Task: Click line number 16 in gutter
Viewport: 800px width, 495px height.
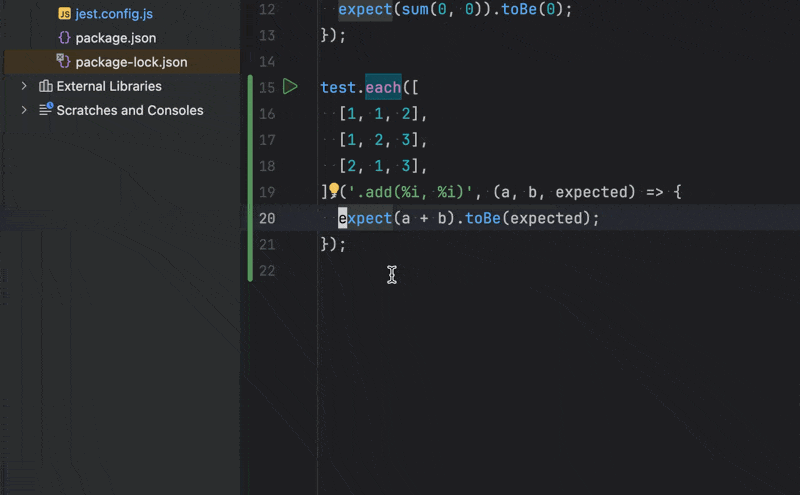Action: pos(267,114)
